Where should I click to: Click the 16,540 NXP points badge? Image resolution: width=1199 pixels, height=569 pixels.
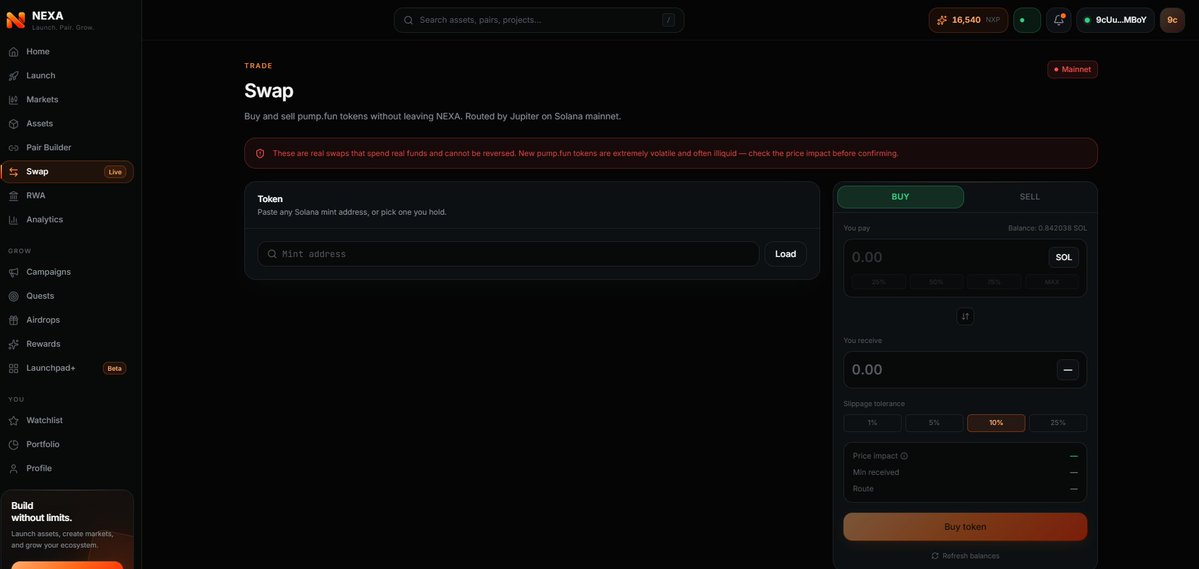(968, 20)
